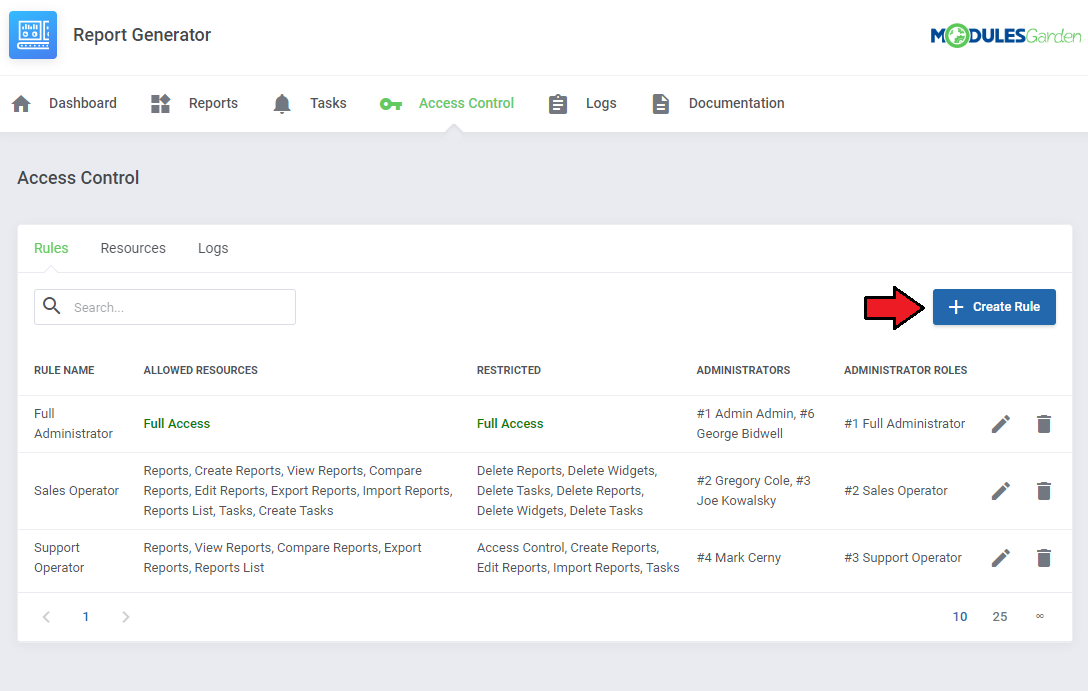Click the Documentation file icon

click(x=661, y=104)
